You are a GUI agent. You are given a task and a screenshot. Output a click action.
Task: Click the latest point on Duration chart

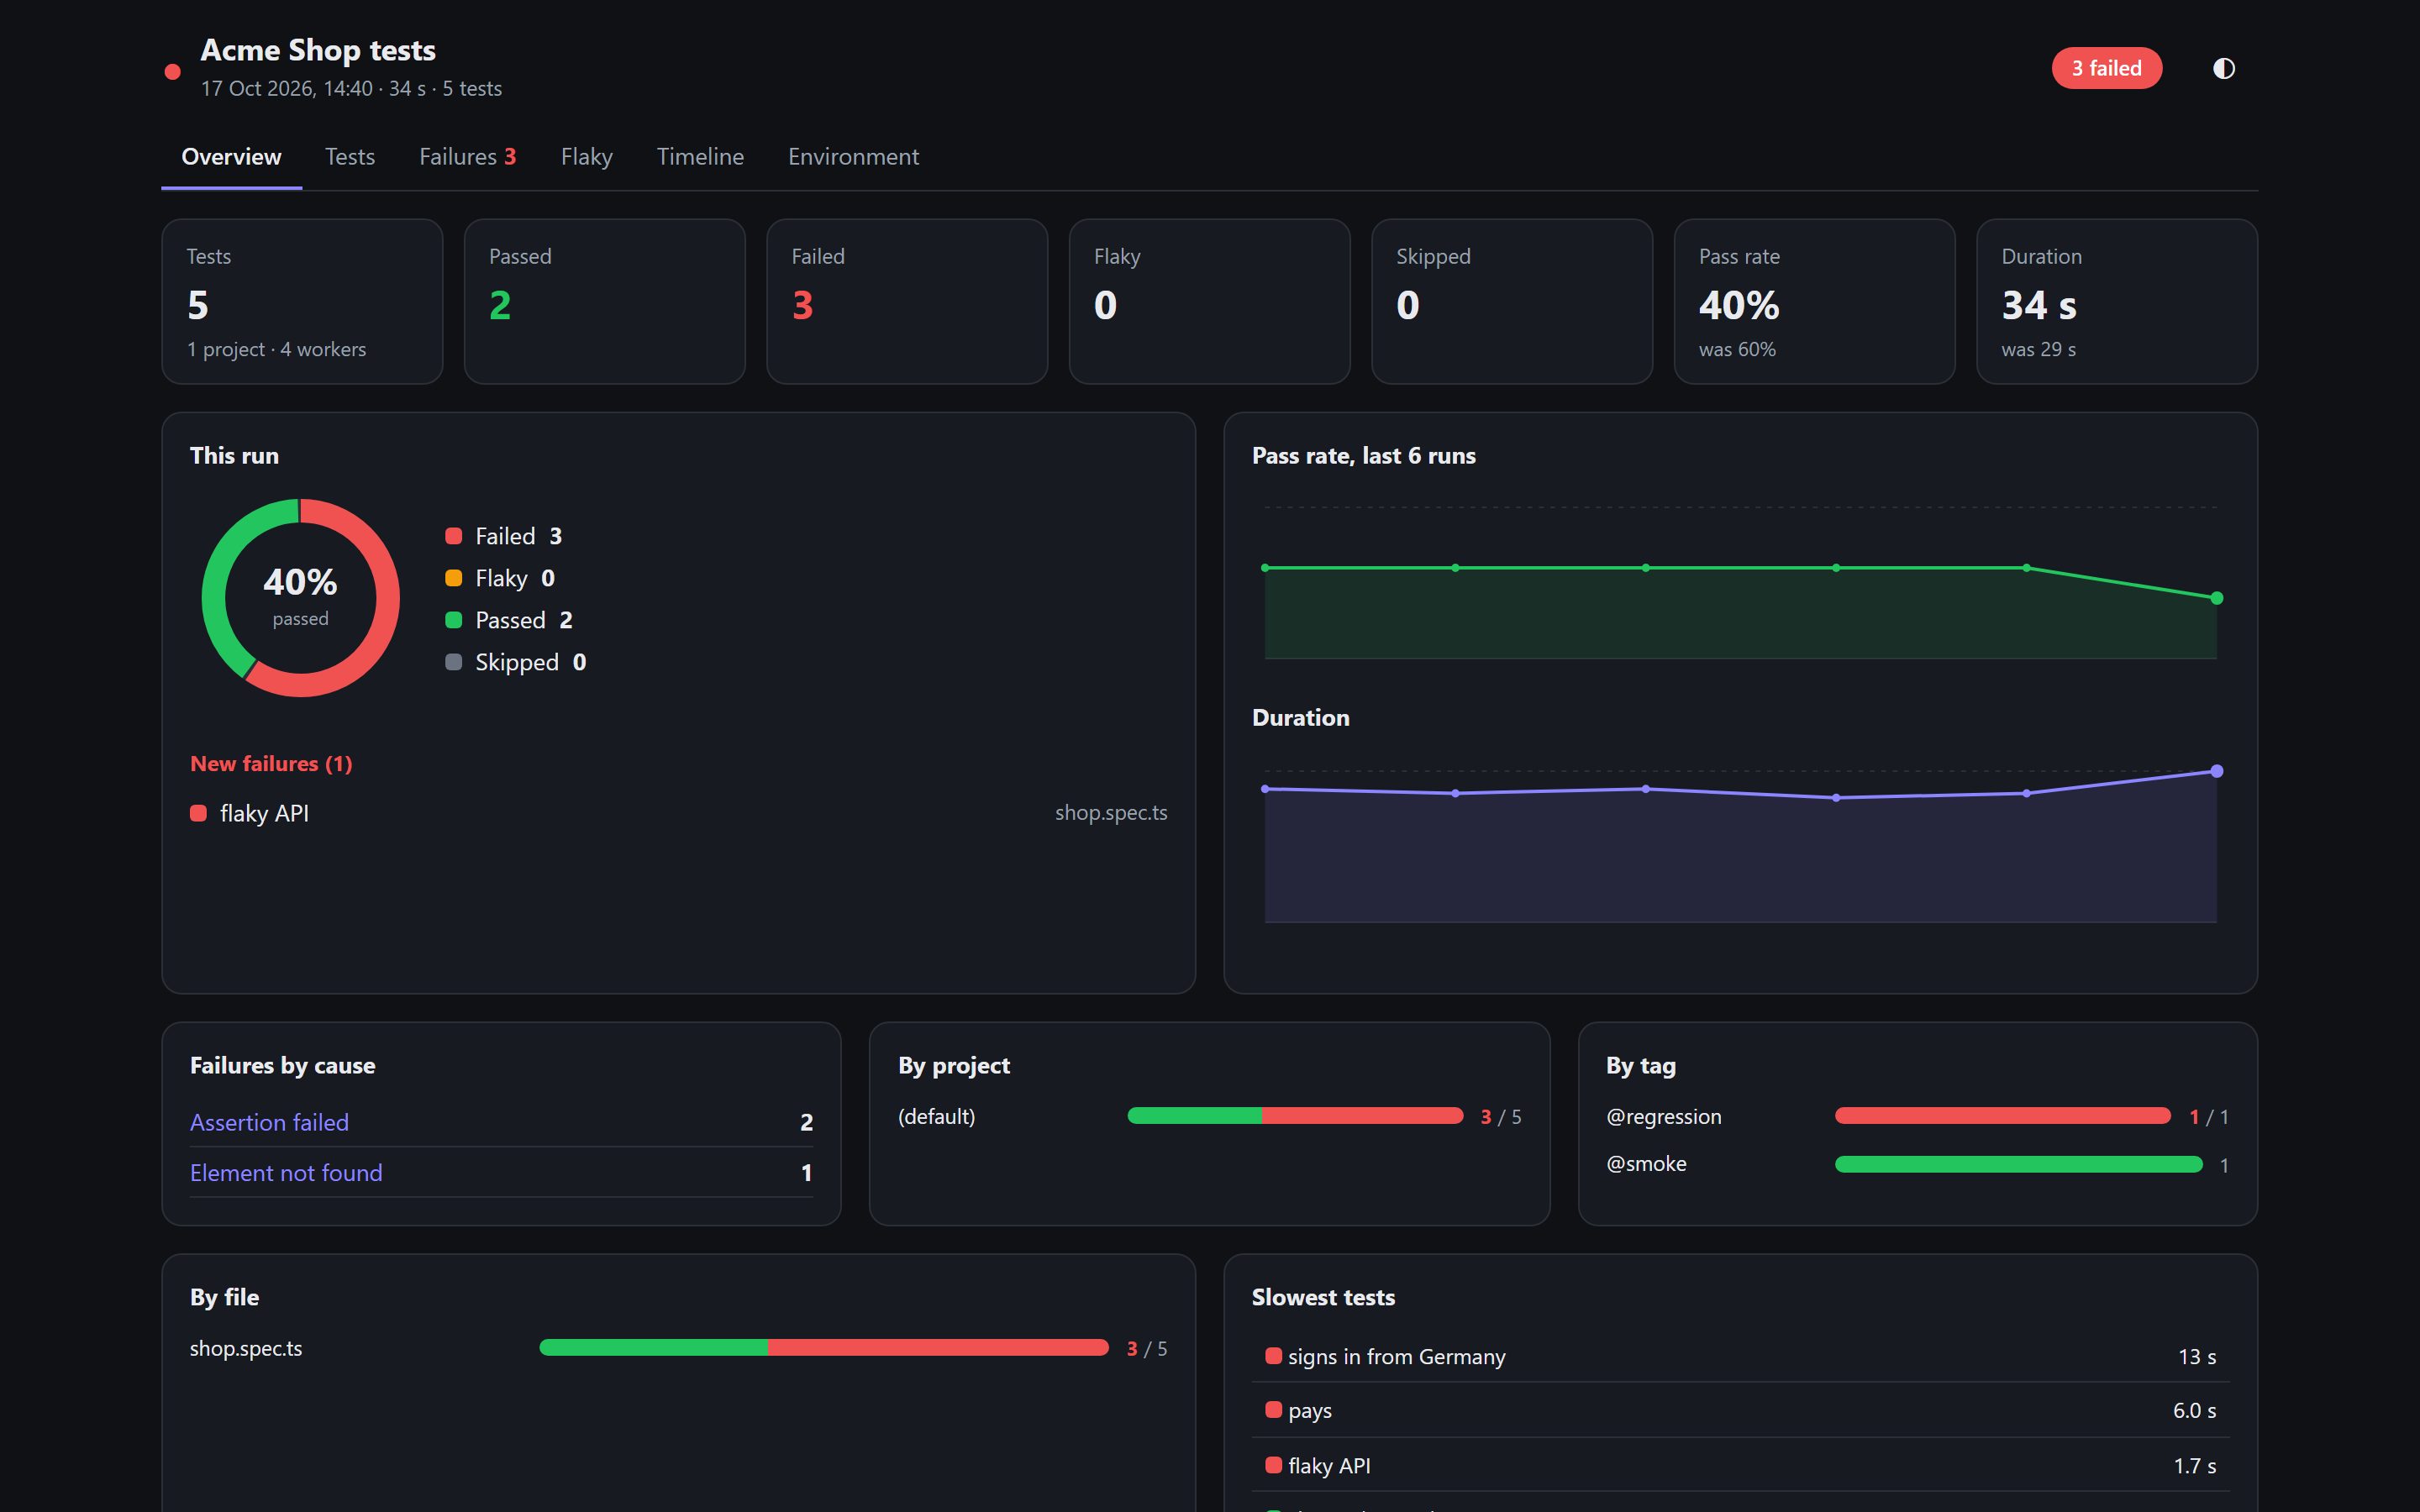(2217, 771)
